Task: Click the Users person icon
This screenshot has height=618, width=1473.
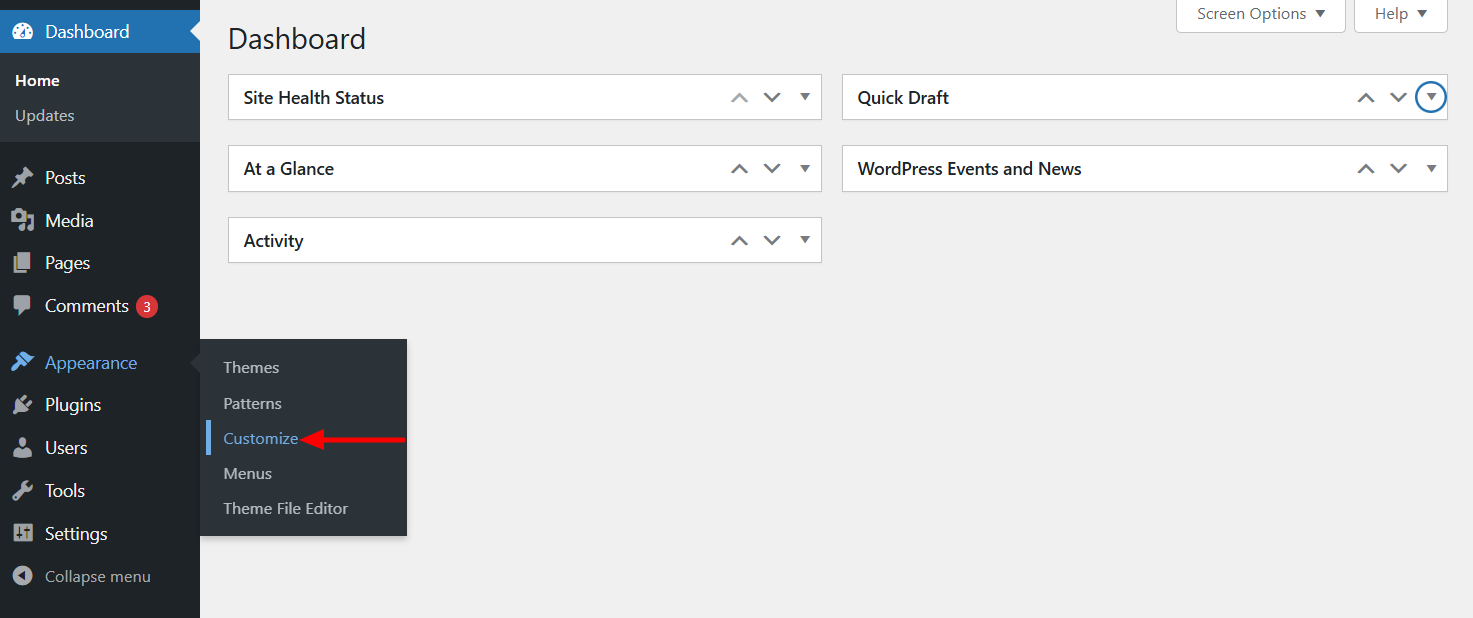Action: tap(22, 448)
